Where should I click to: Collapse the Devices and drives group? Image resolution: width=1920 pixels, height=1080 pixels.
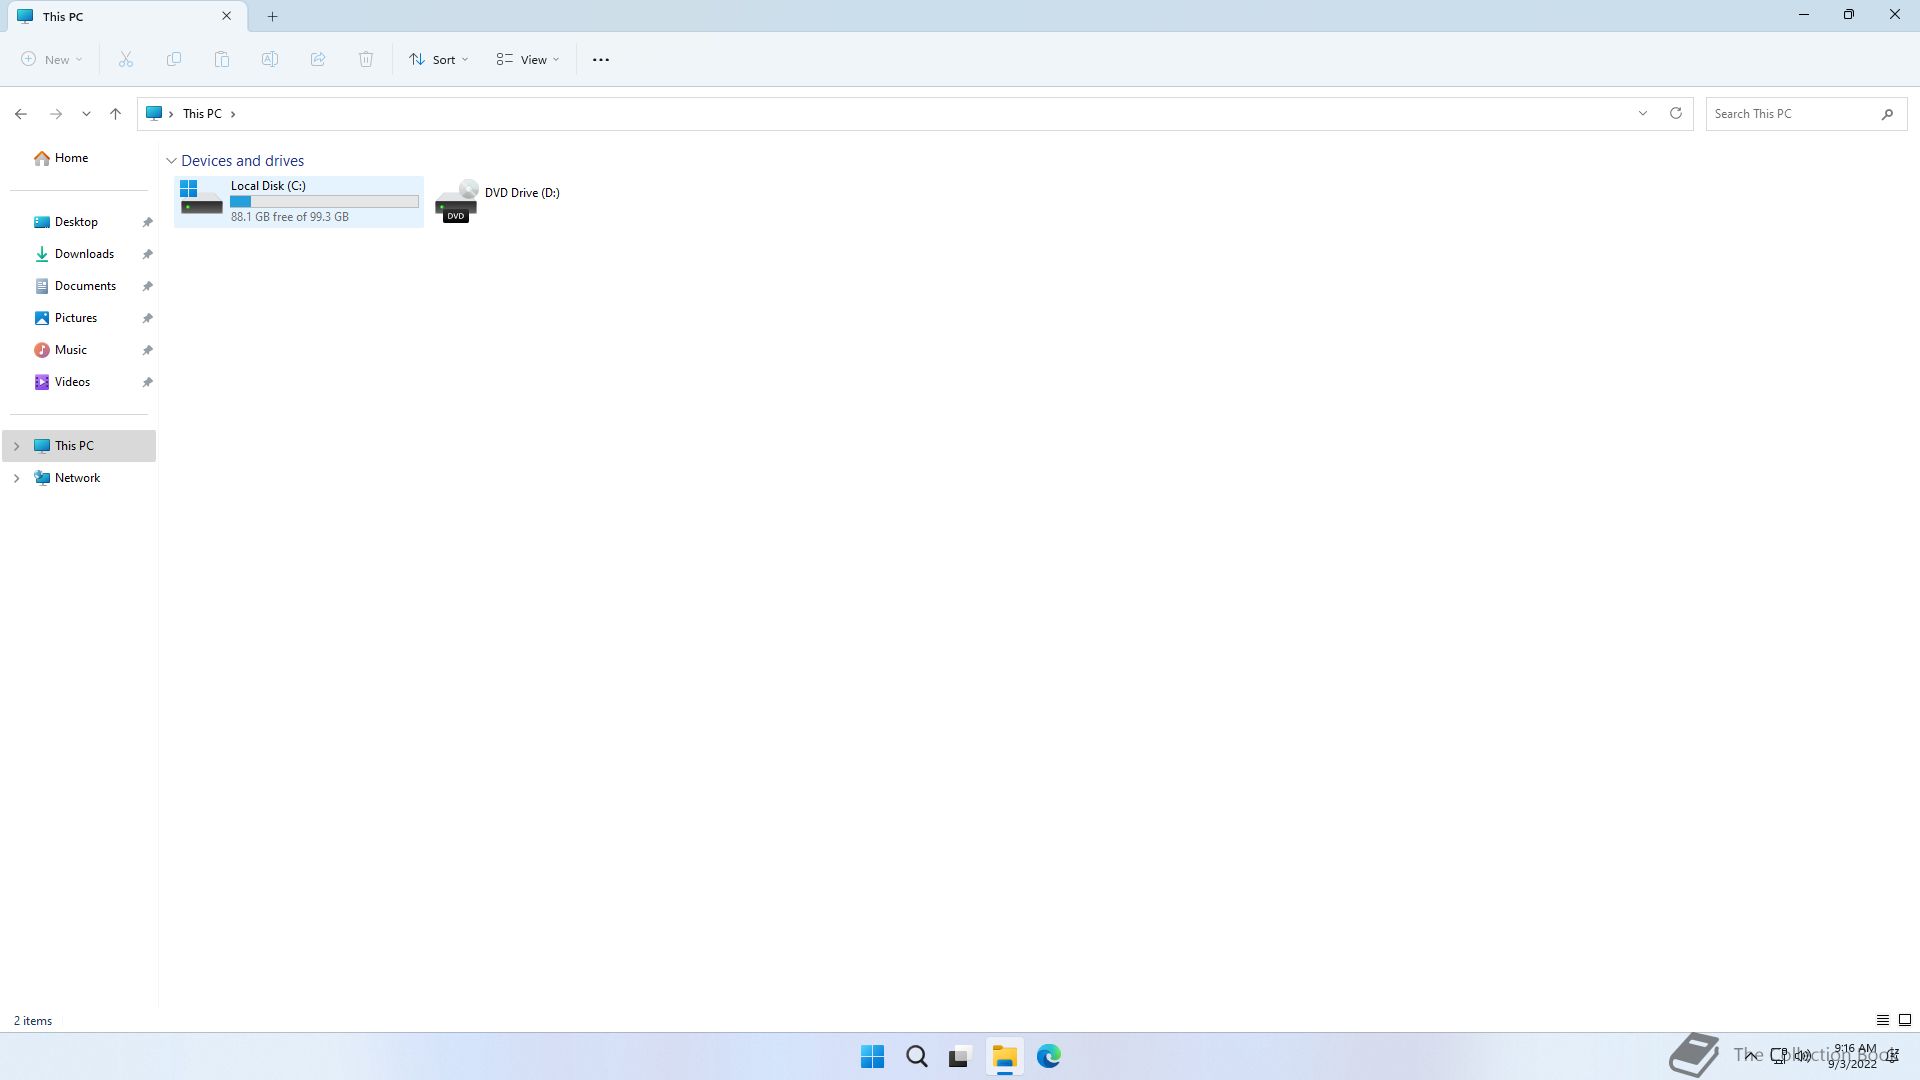tap(172, 161)
